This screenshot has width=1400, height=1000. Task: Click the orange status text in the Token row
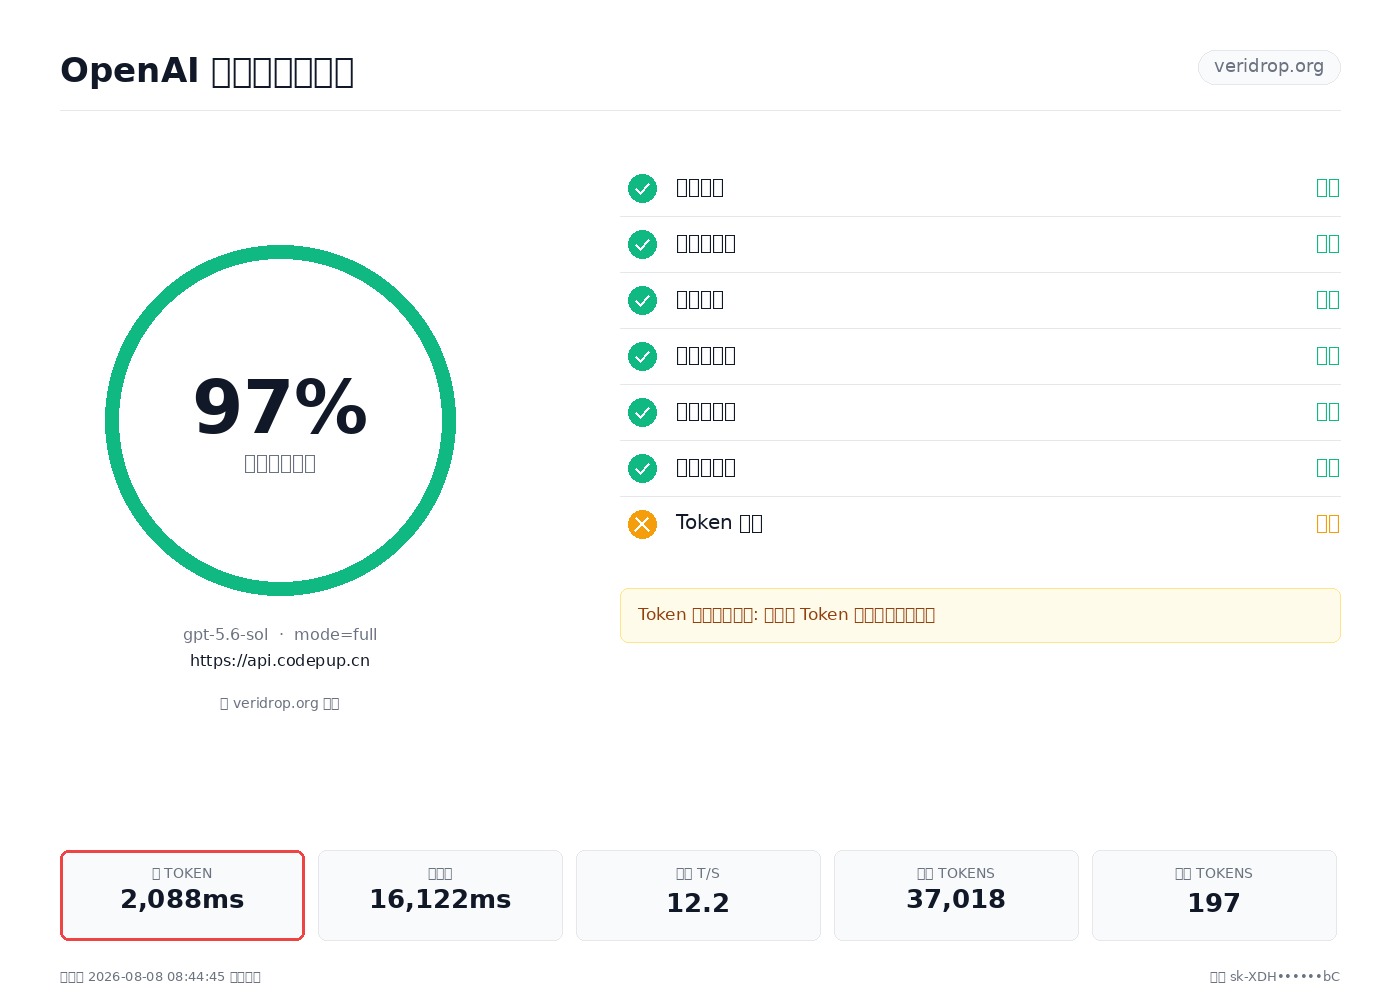click(1328, 524)
